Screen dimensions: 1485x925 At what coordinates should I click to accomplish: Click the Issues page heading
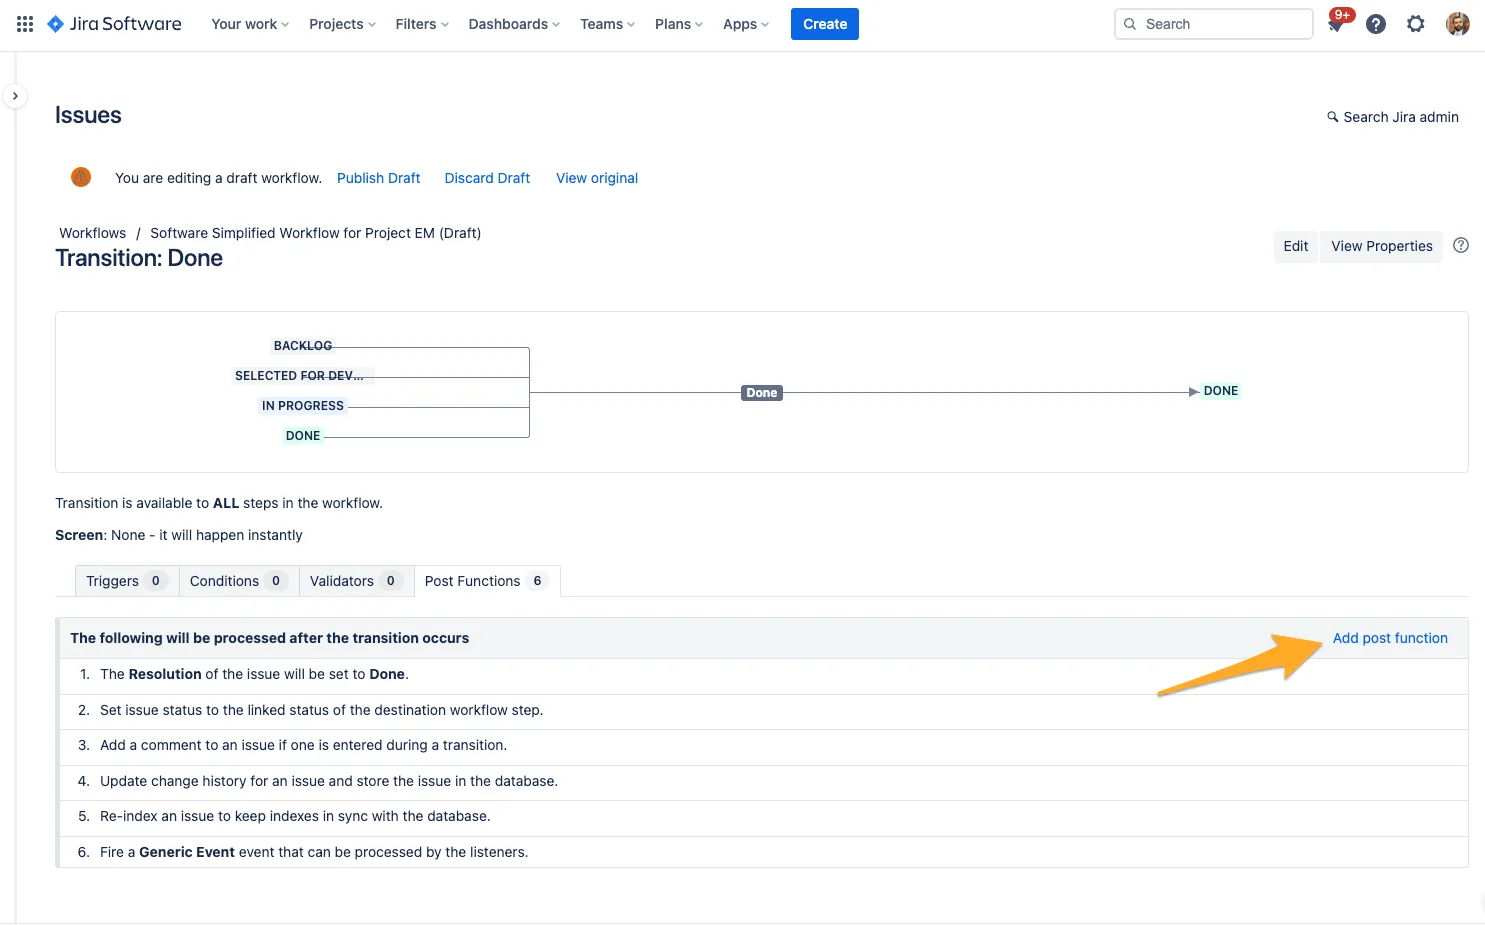pyautogui.click(x=88, y=115)
